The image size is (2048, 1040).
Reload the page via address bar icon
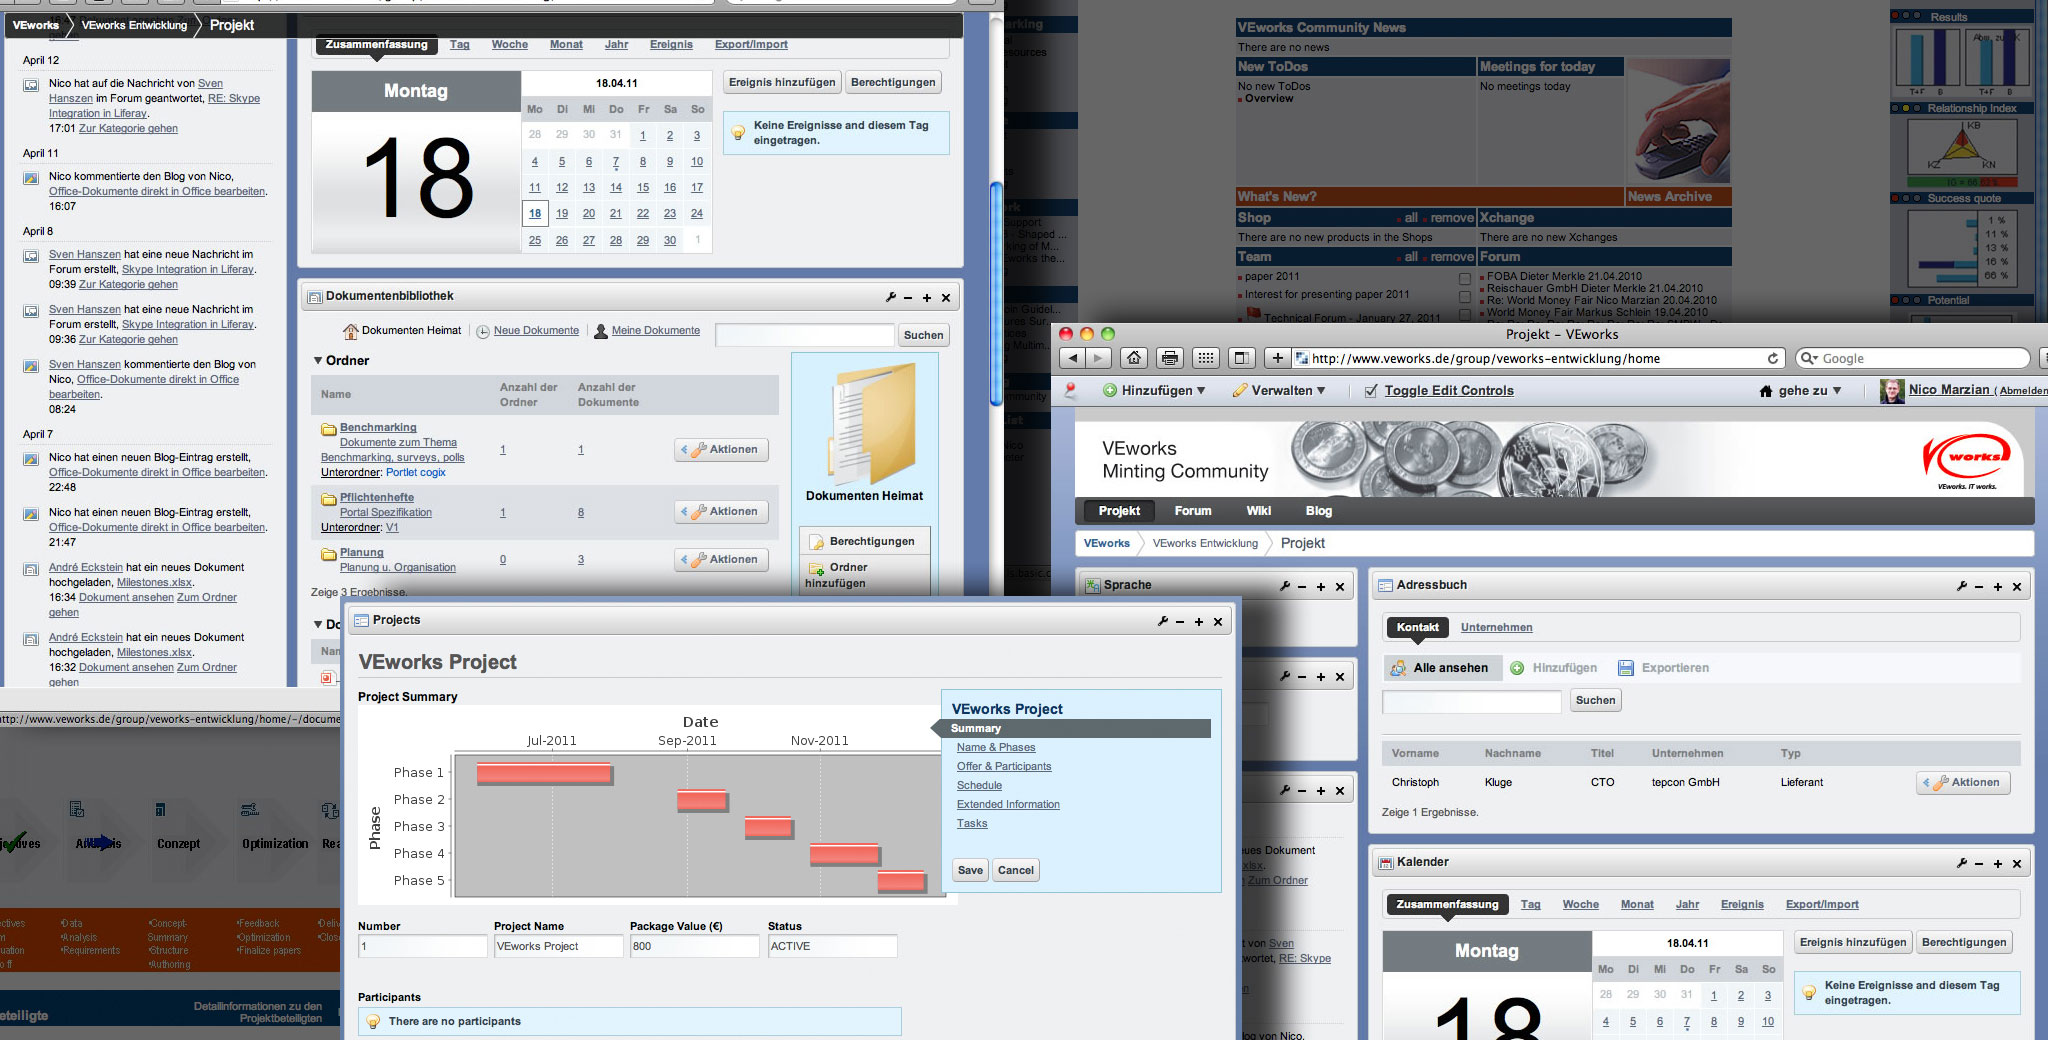click(1772, 358)
